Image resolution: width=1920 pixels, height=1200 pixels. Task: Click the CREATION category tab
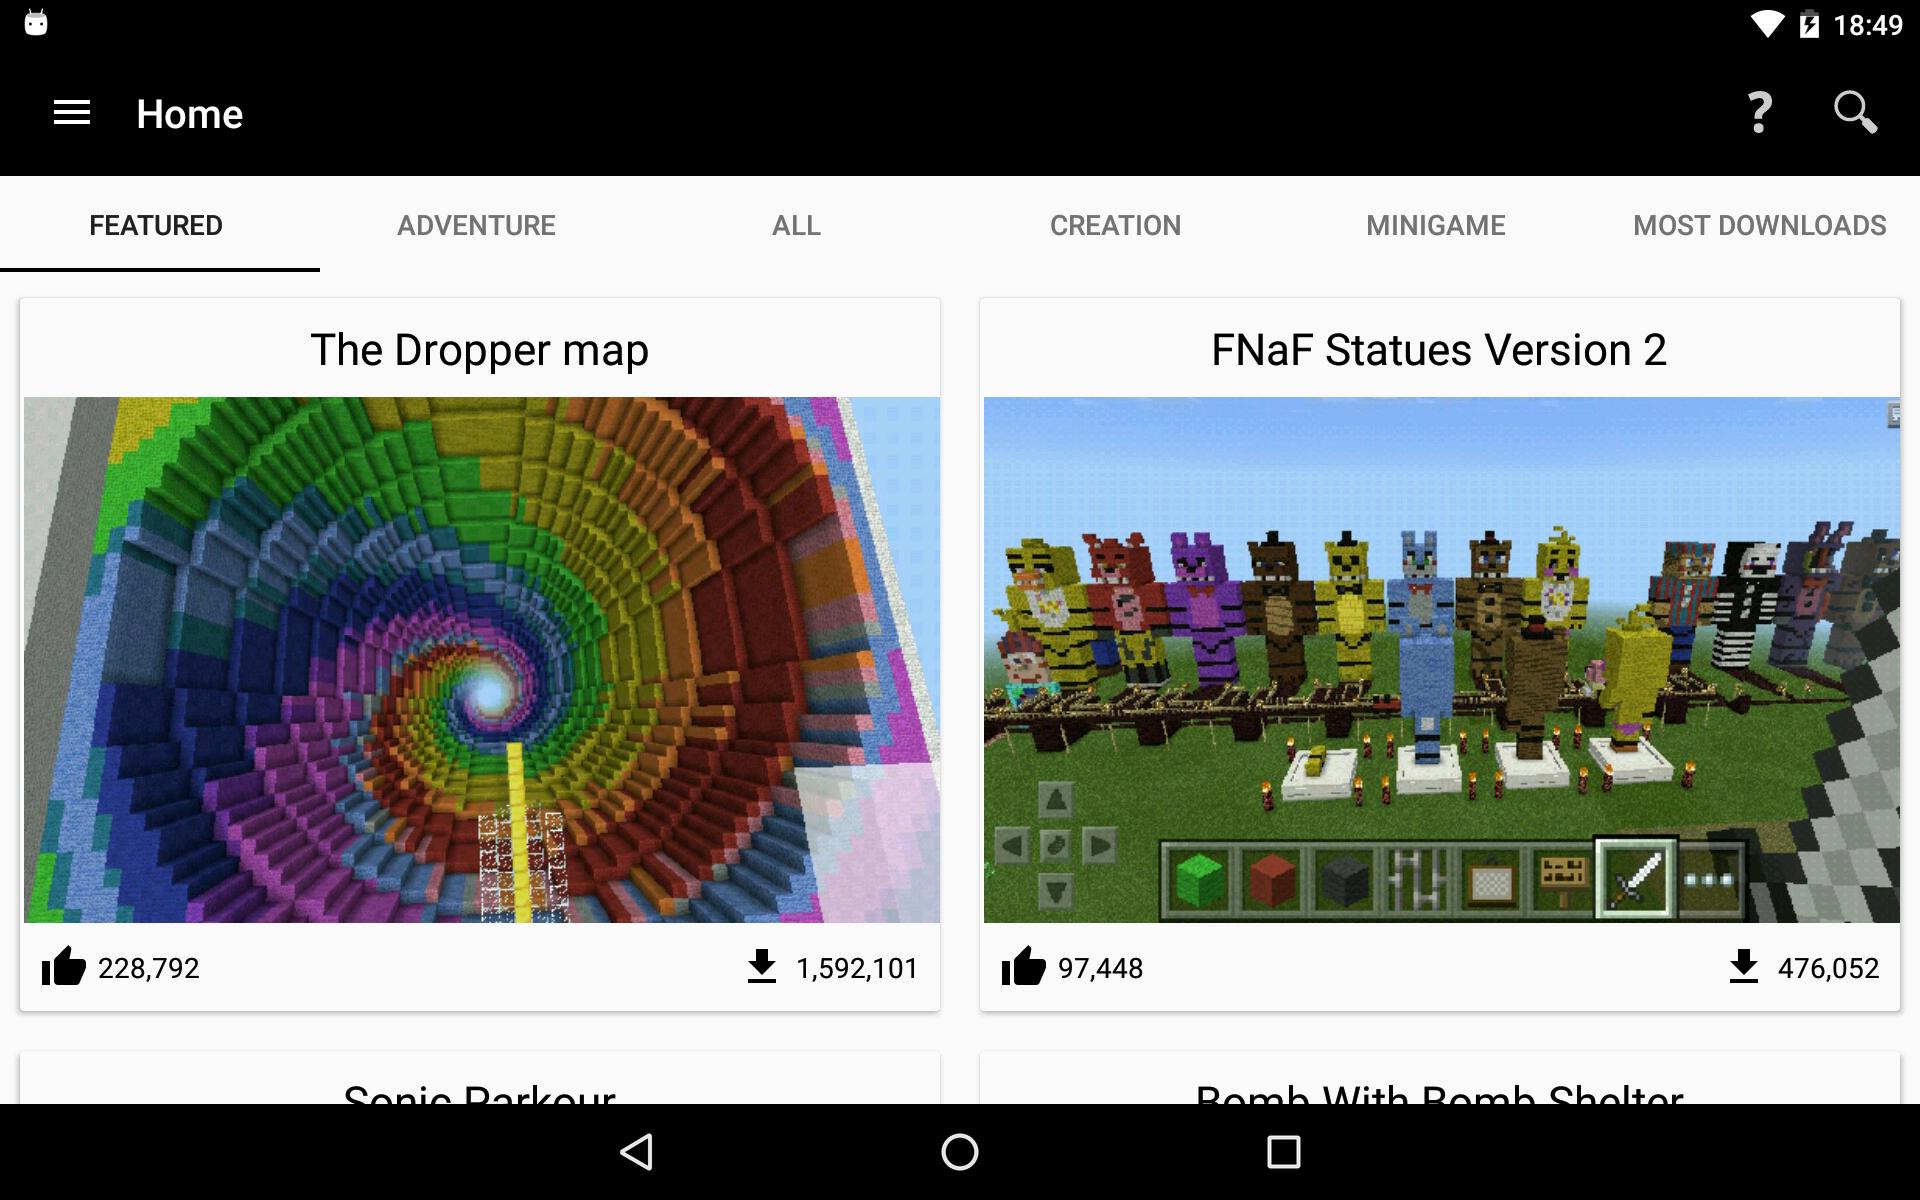coord(1116,225)
